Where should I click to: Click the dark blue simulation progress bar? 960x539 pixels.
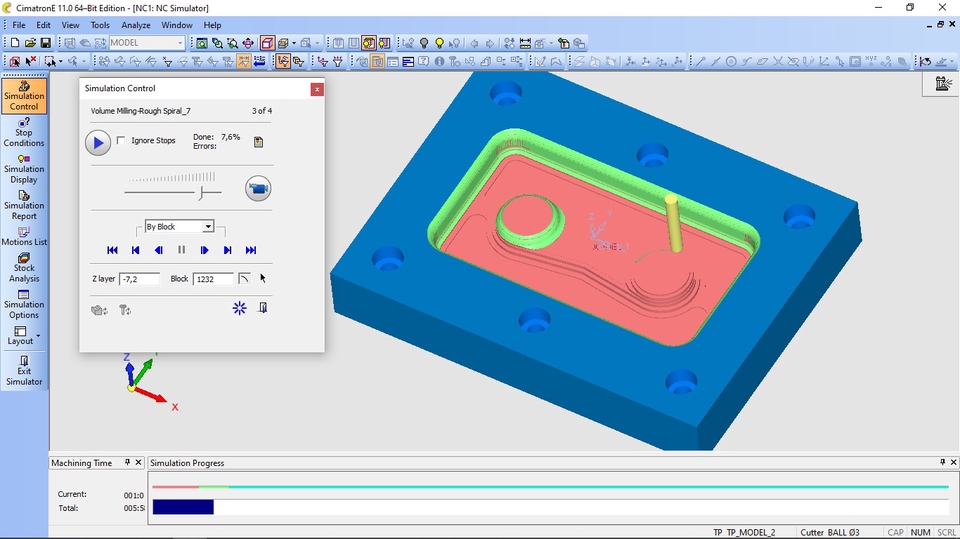click(183, 507)
